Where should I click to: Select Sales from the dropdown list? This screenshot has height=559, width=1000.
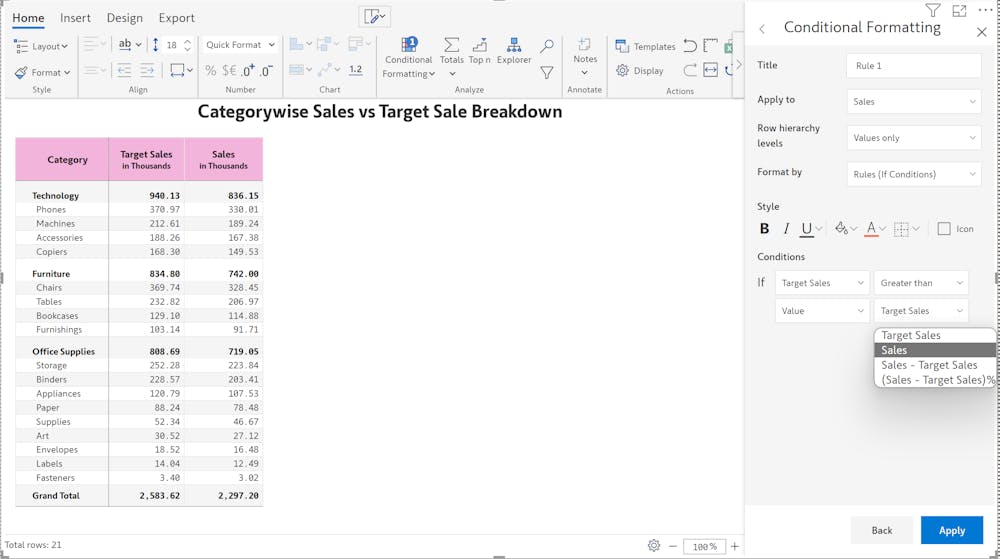pyautogui.click(x=934, y=350)
